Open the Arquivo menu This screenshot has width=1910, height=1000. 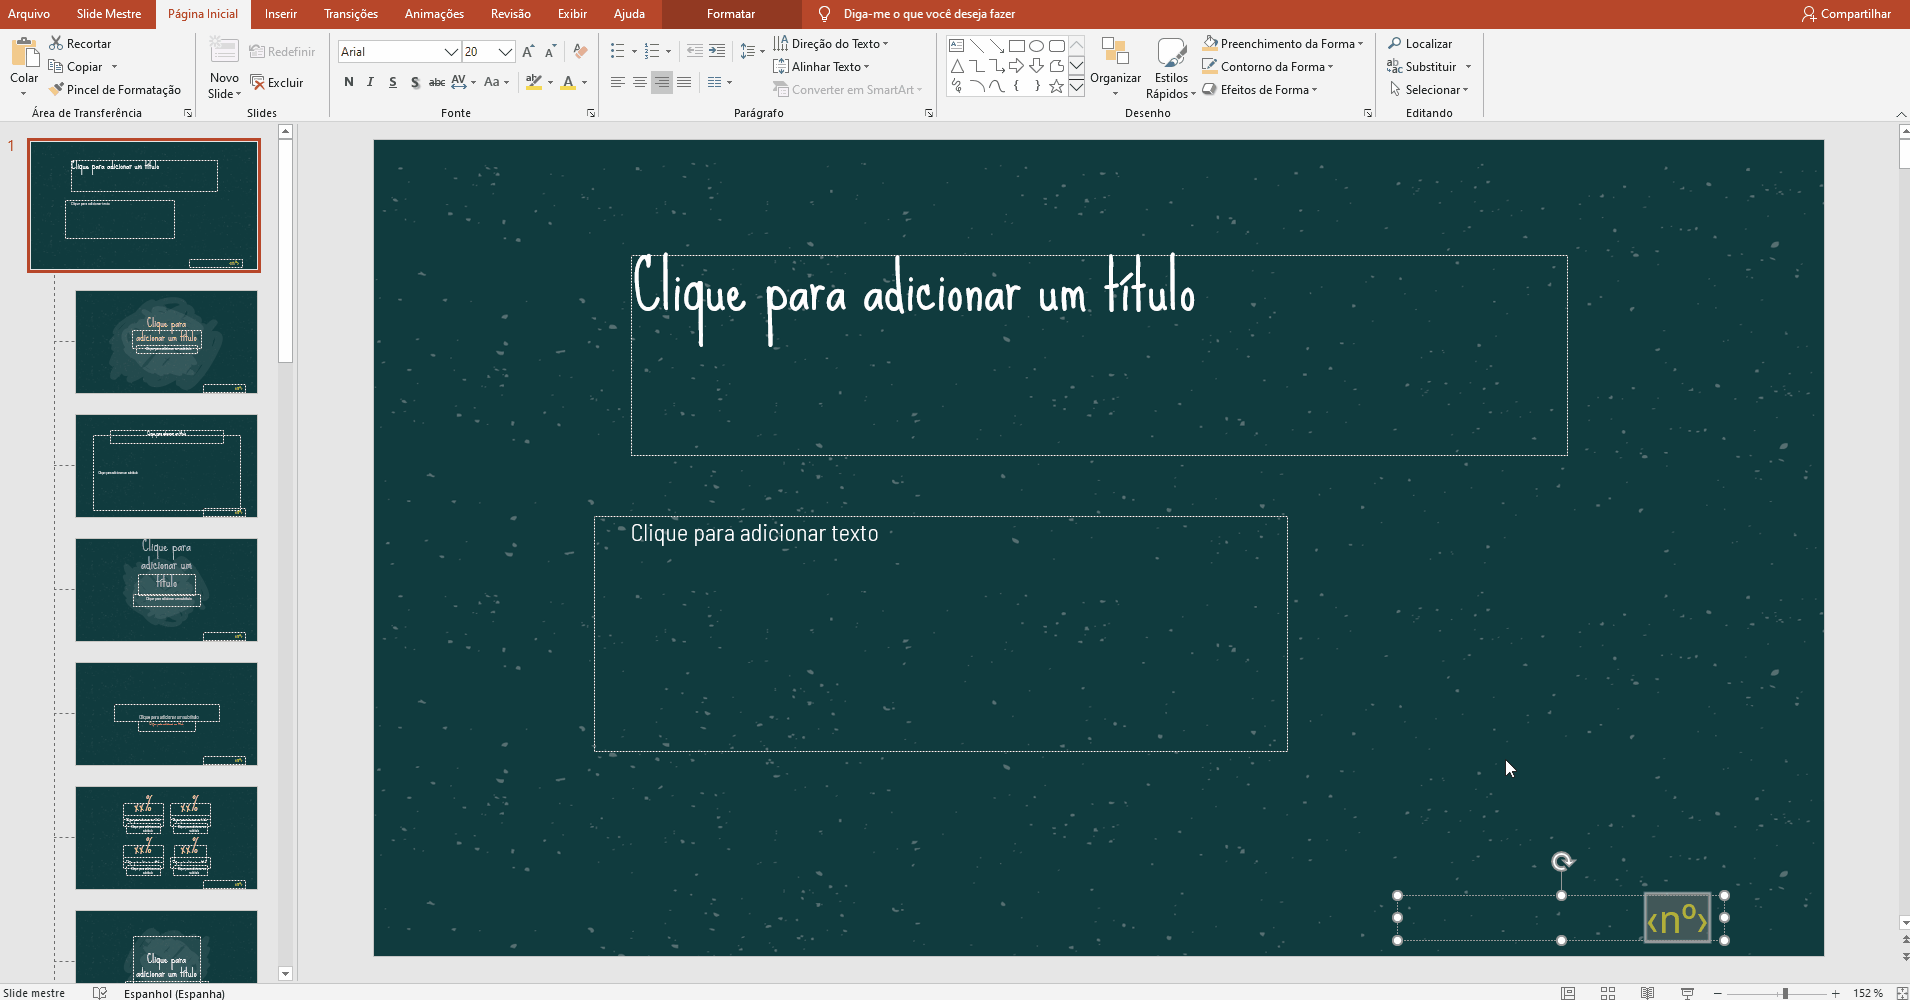point(29,14)
